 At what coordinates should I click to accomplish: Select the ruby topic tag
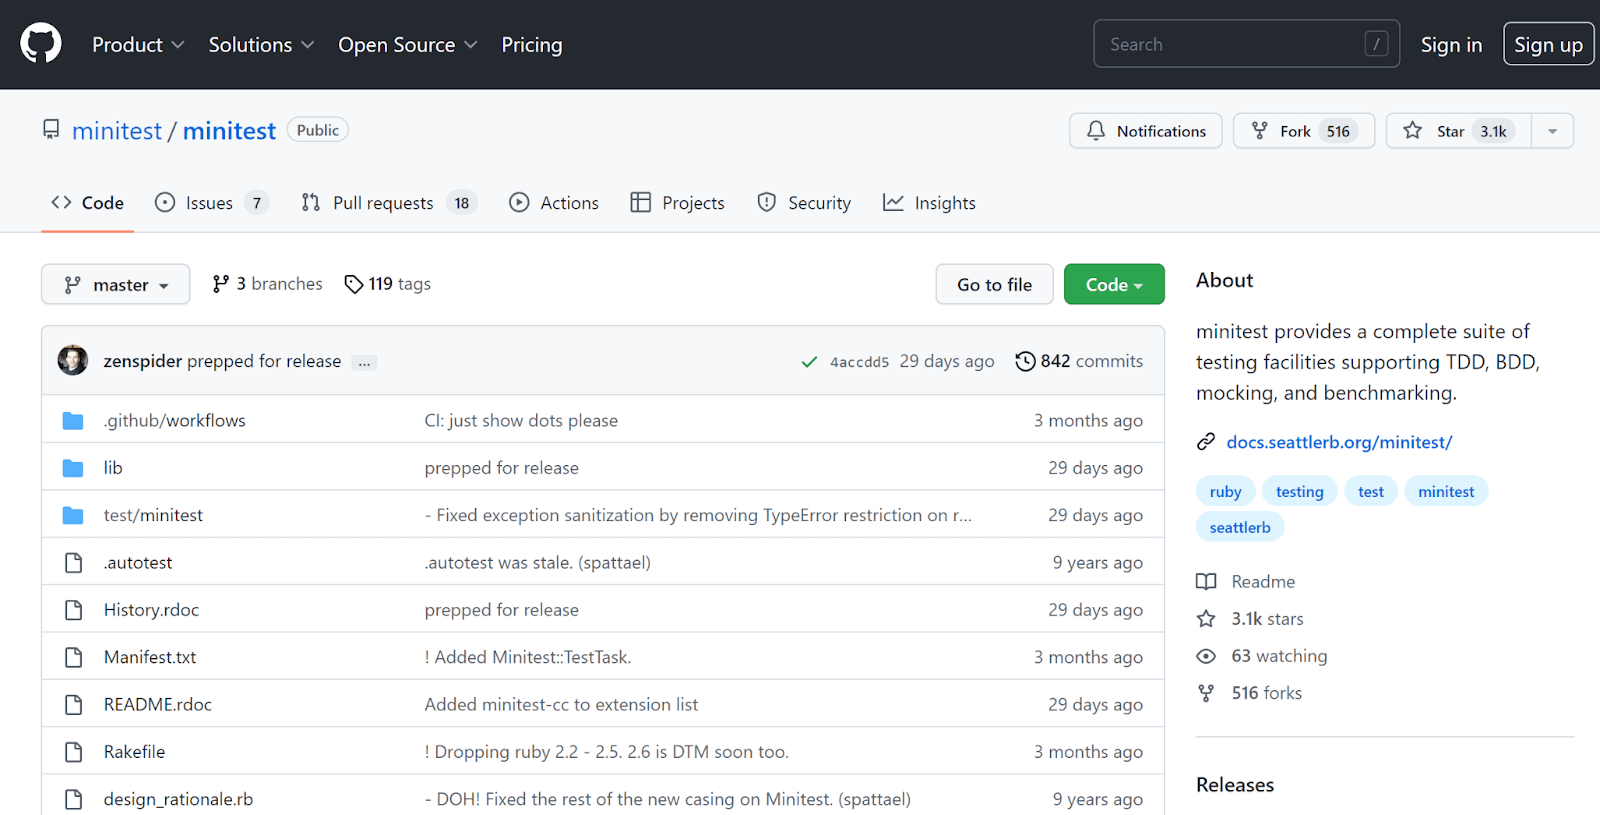(x=1225, y=492)
